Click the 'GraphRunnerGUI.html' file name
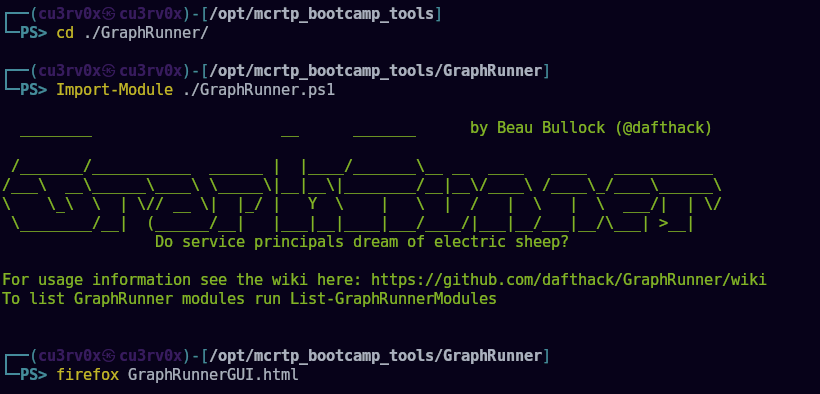The image size is (820, 394). (x=213, y=375)
